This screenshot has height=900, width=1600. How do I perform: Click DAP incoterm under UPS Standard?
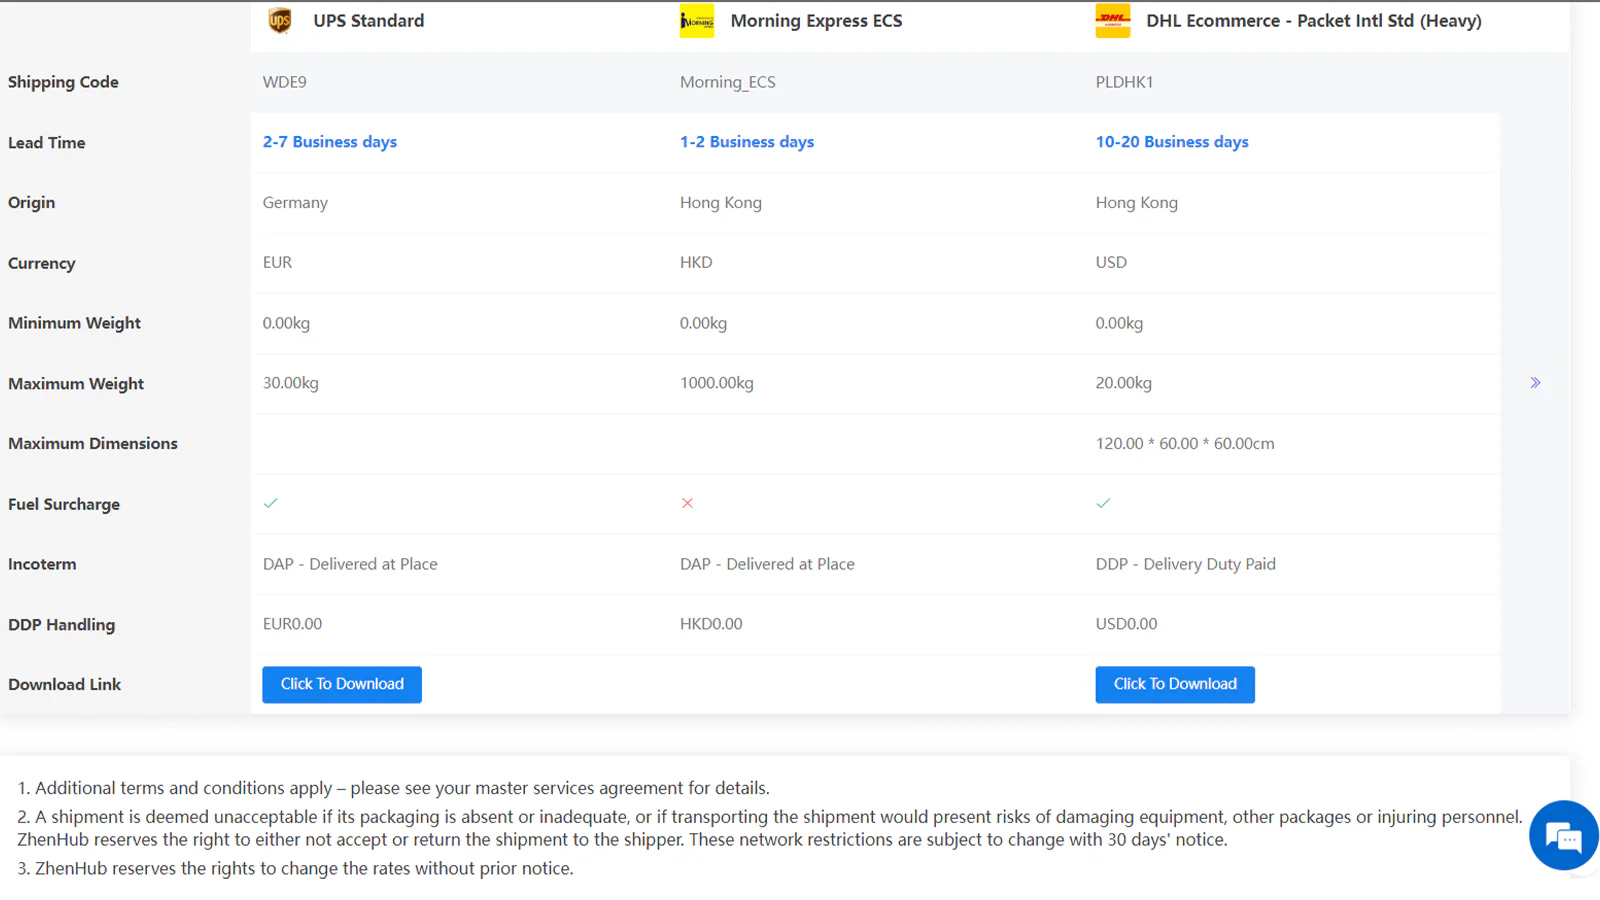[350, 564]
